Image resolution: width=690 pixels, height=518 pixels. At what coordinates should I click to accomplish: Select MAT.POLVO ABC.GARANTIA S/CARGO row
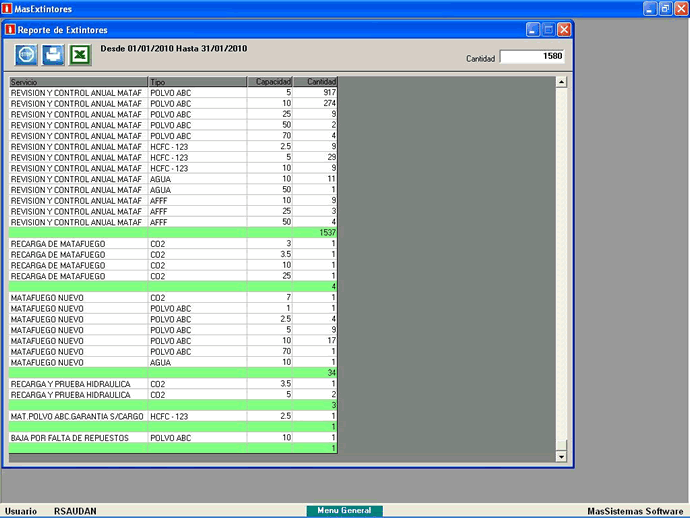(173, 416)
